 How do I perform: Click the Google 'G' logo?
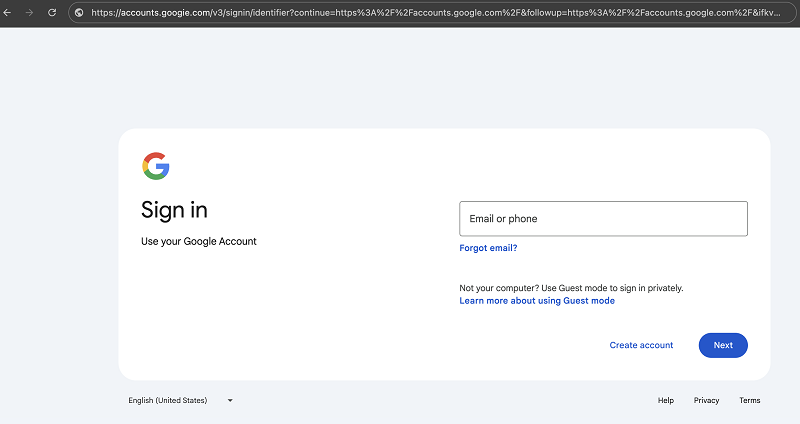(x=155, y=166)
